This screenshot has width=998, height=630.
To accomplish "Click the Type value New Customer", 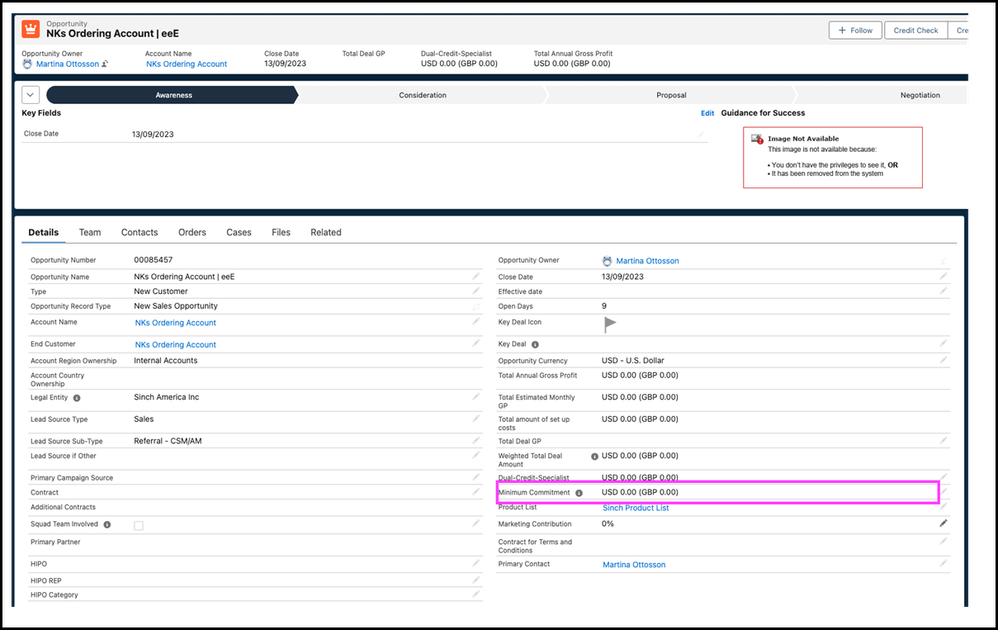I will click(161, 291).
